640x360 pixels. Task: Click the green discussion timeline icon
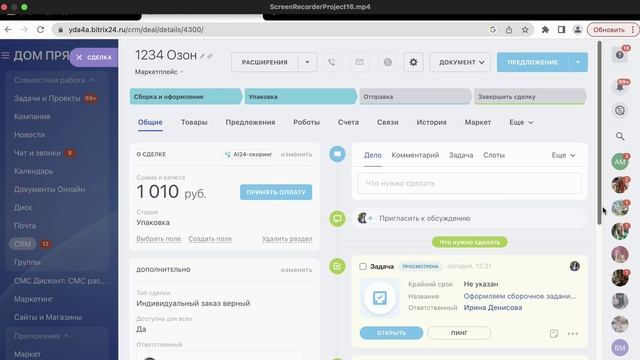pos(337,218)
